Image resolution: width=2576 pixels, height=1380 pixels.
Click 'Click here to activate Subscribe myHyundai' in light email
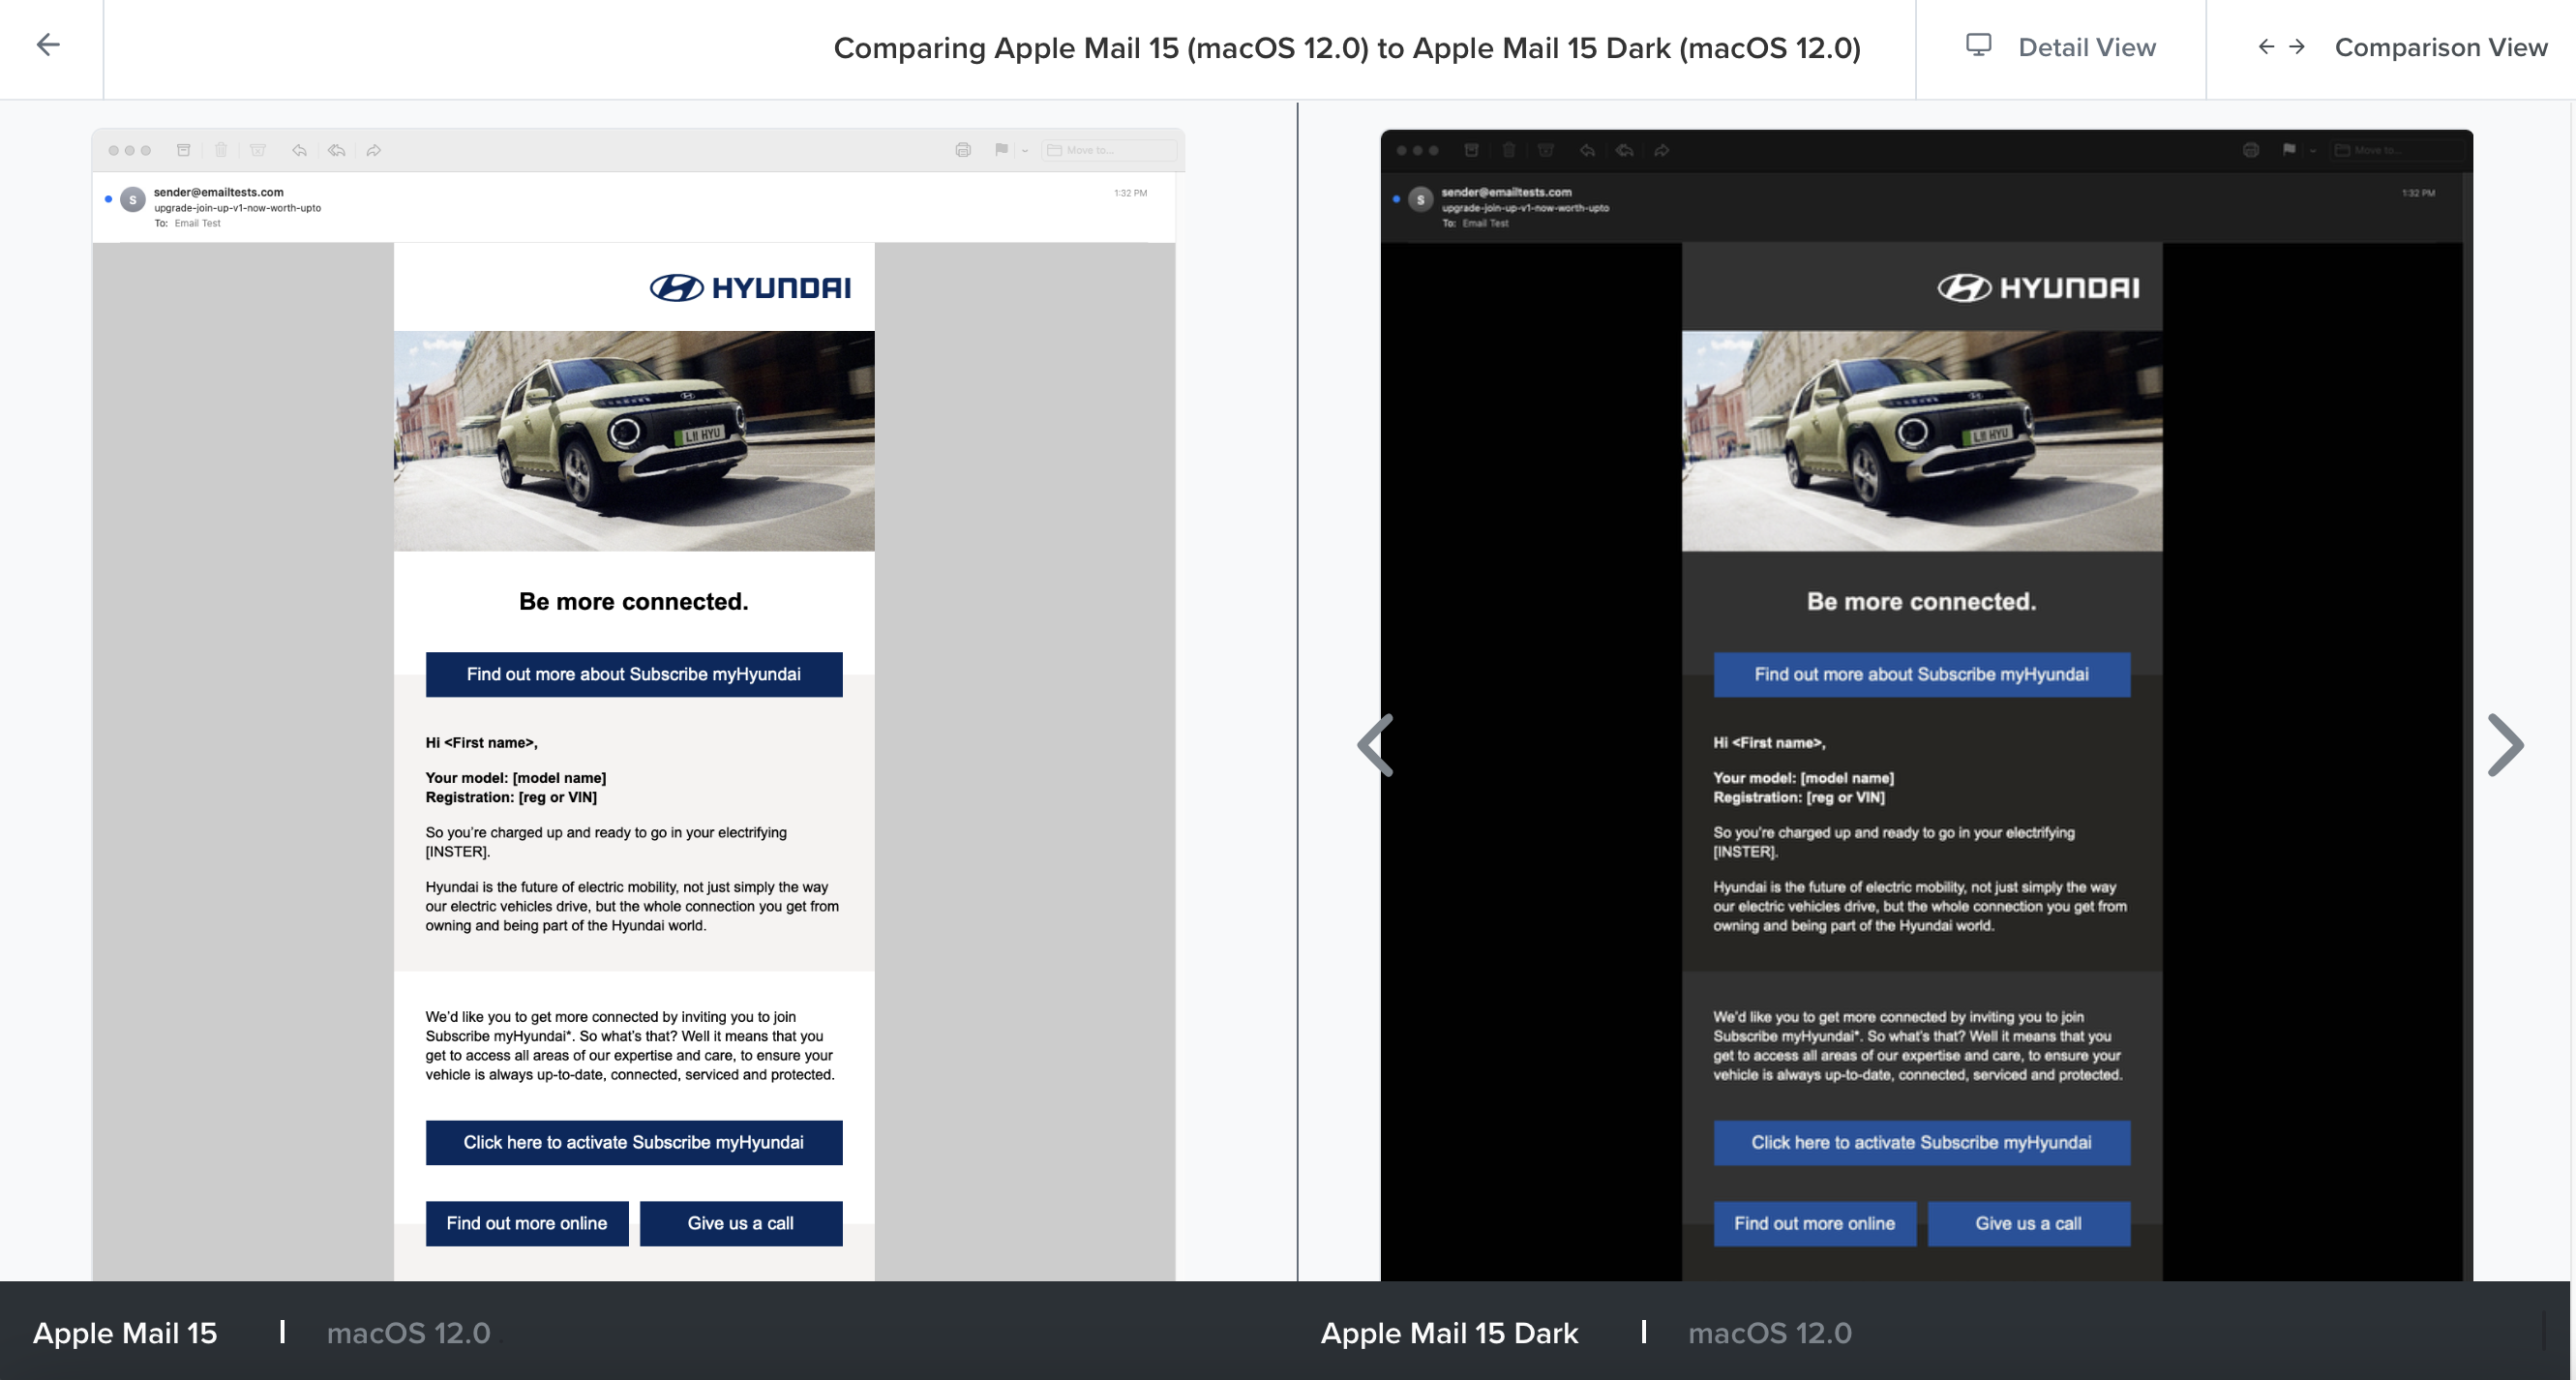(634, 1143)
